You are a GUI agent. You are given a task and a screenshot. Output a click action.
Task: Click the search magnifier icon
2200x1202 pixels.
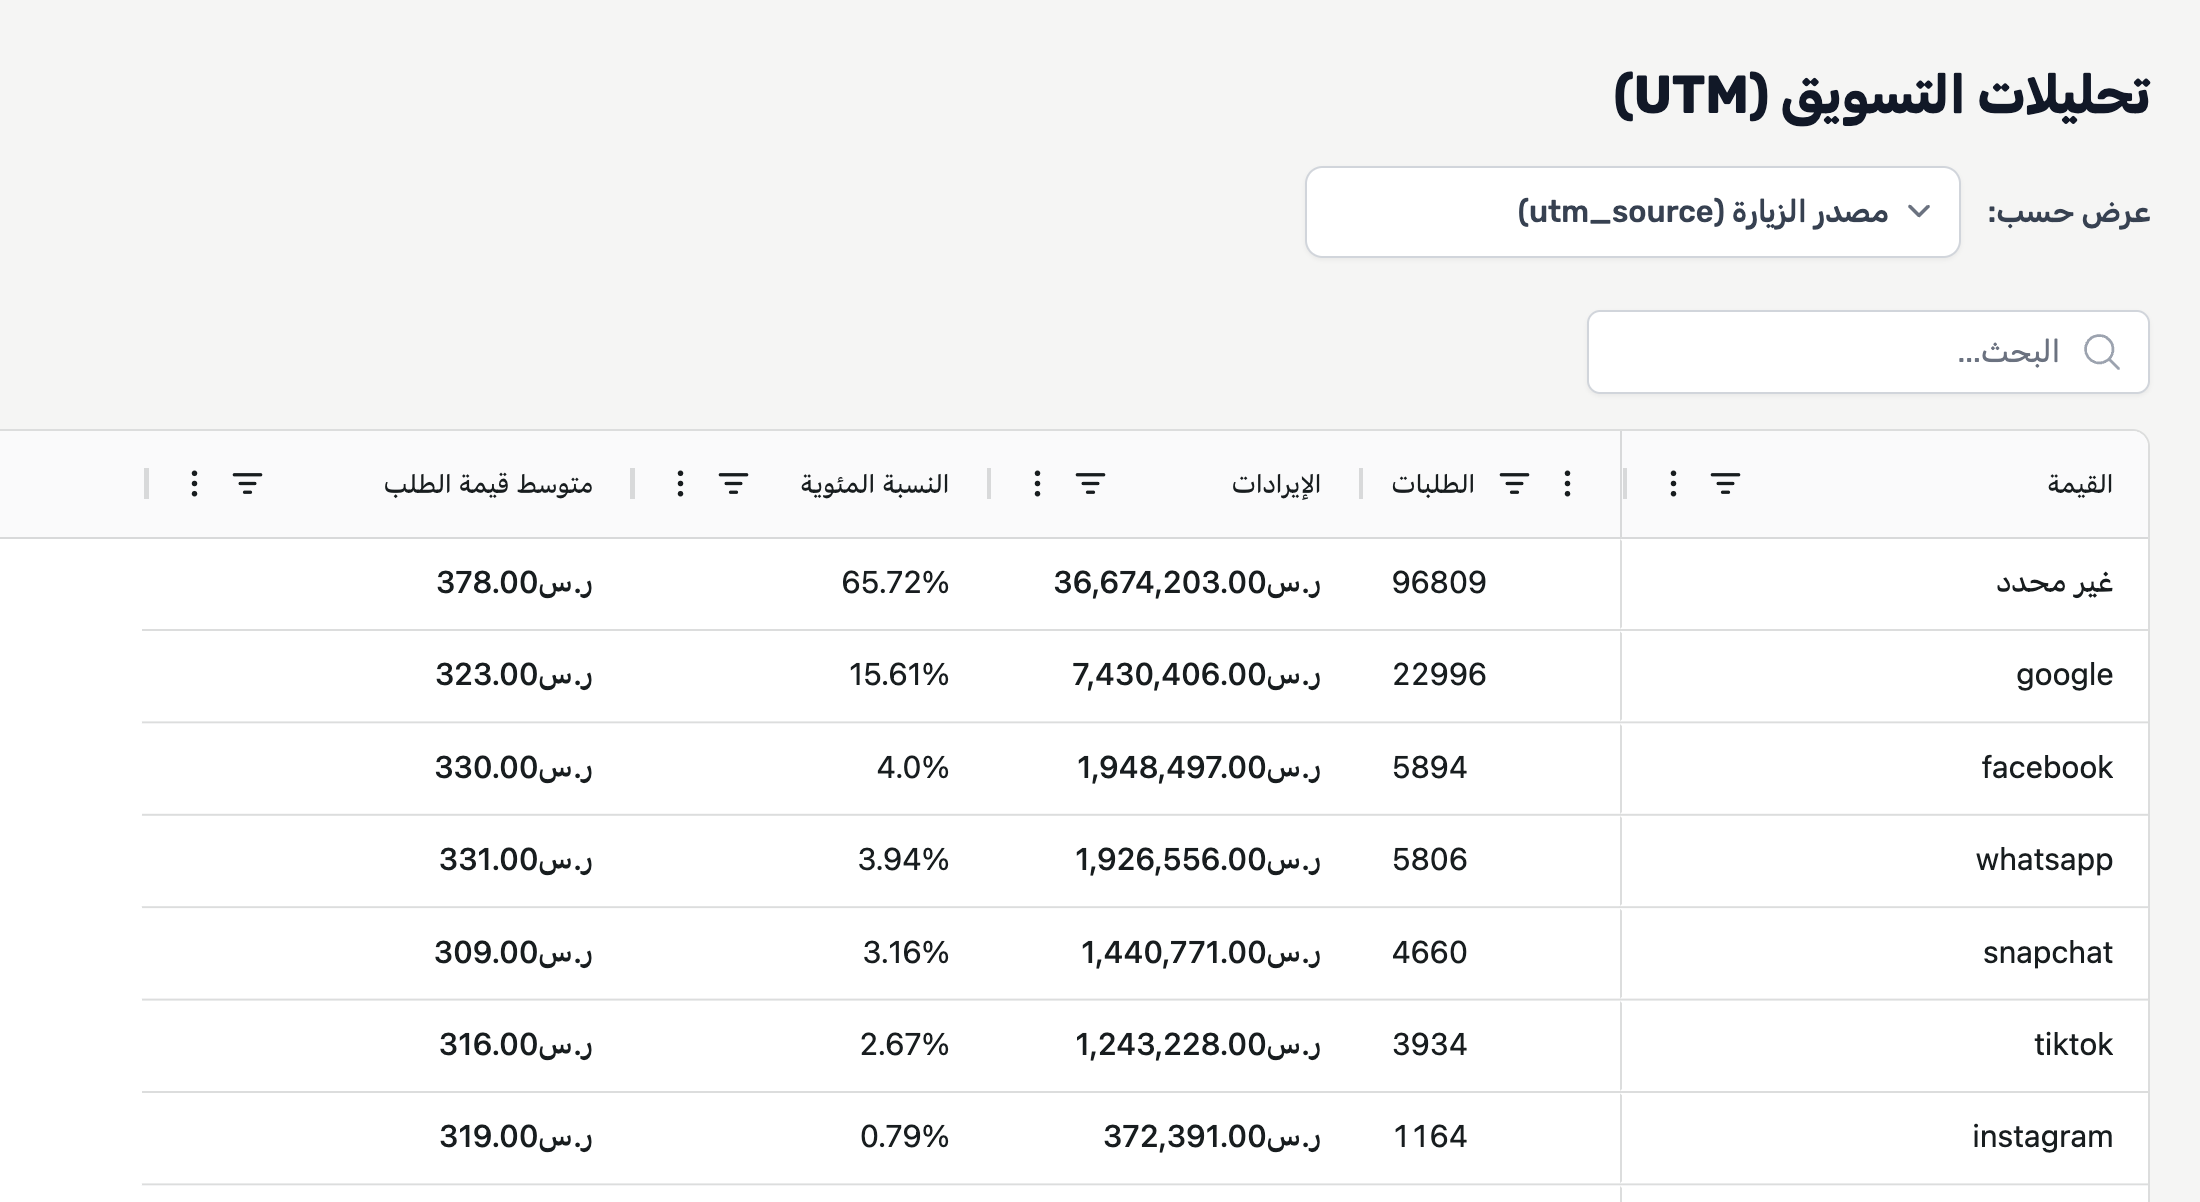[x=2103, y=351]
